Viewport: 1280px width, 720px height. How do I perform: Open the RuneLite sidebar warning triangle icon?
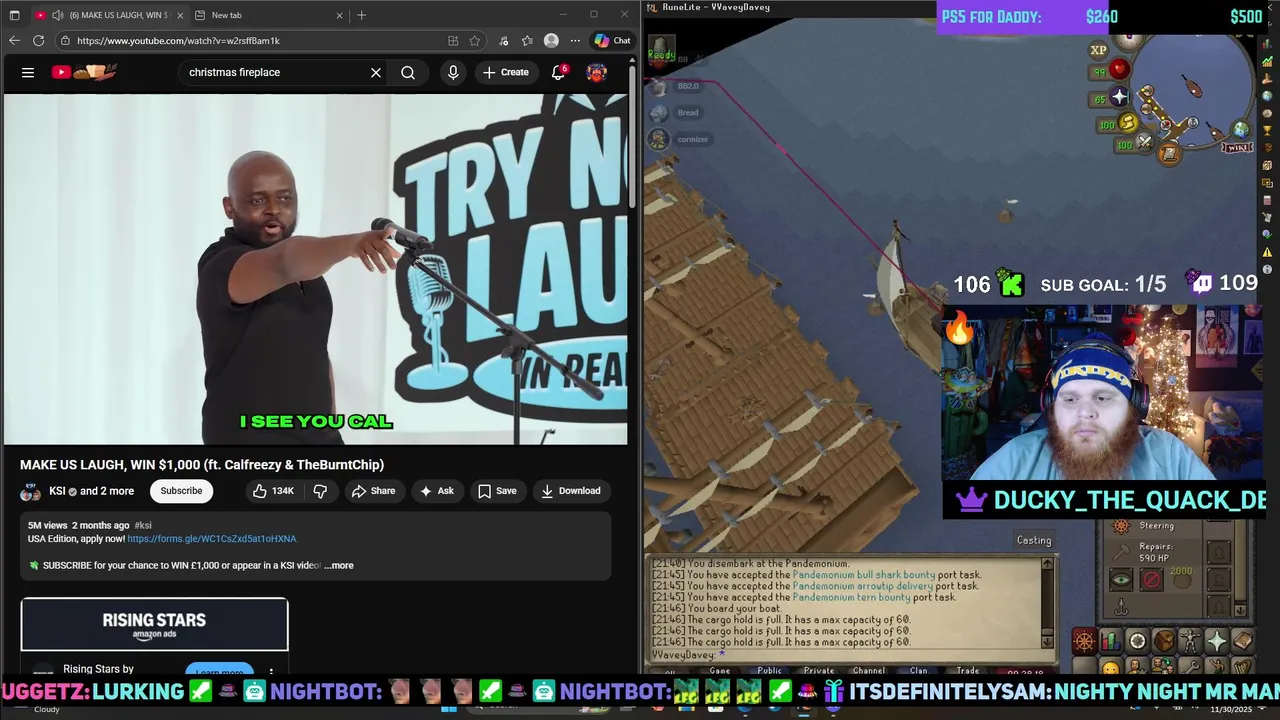1267,252
